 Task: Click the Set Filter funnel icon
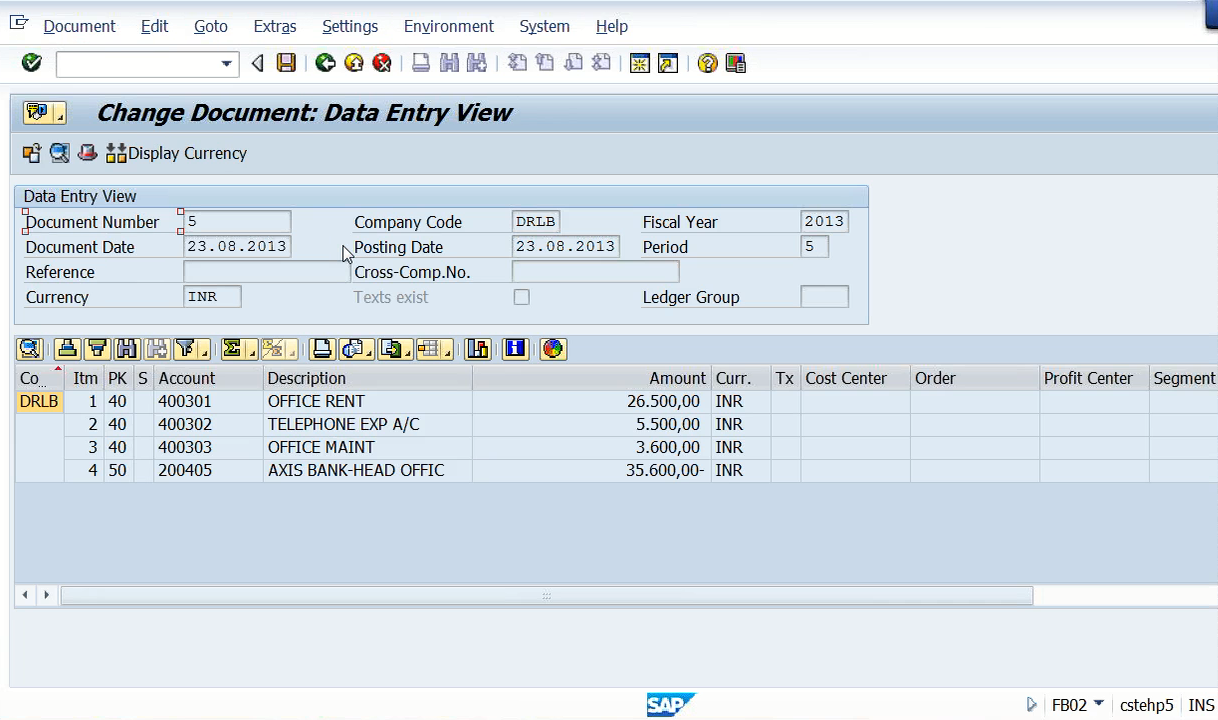185,348
